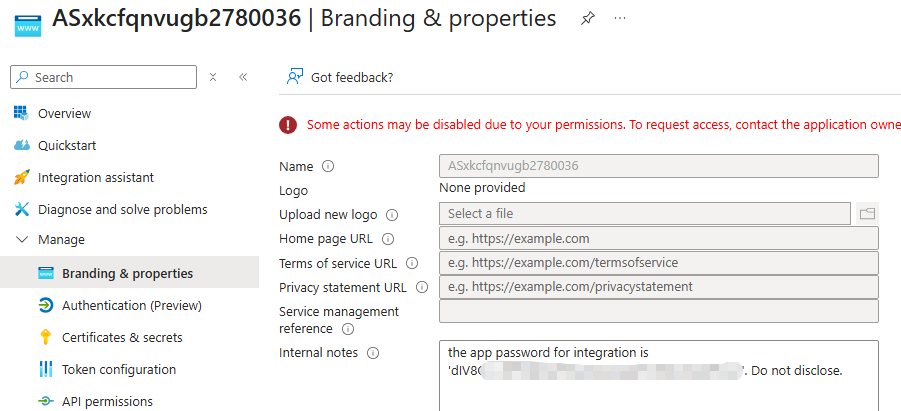Show info tooltip for Internal notes
The width and height of the screenshot is (901, 411).
[373, 353]
